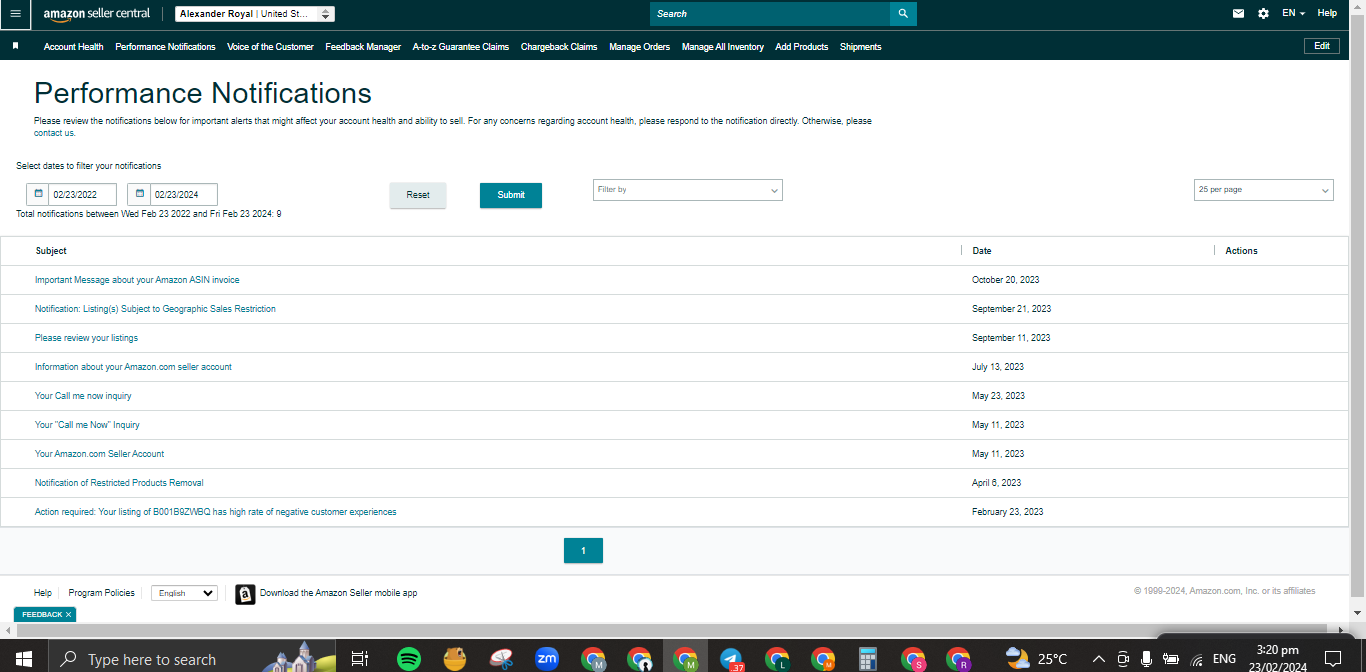Image resolution: width=1366 pixels, height=672 pixels.
Task: Click the microphone tray icon
Action: click(1145, 659)
